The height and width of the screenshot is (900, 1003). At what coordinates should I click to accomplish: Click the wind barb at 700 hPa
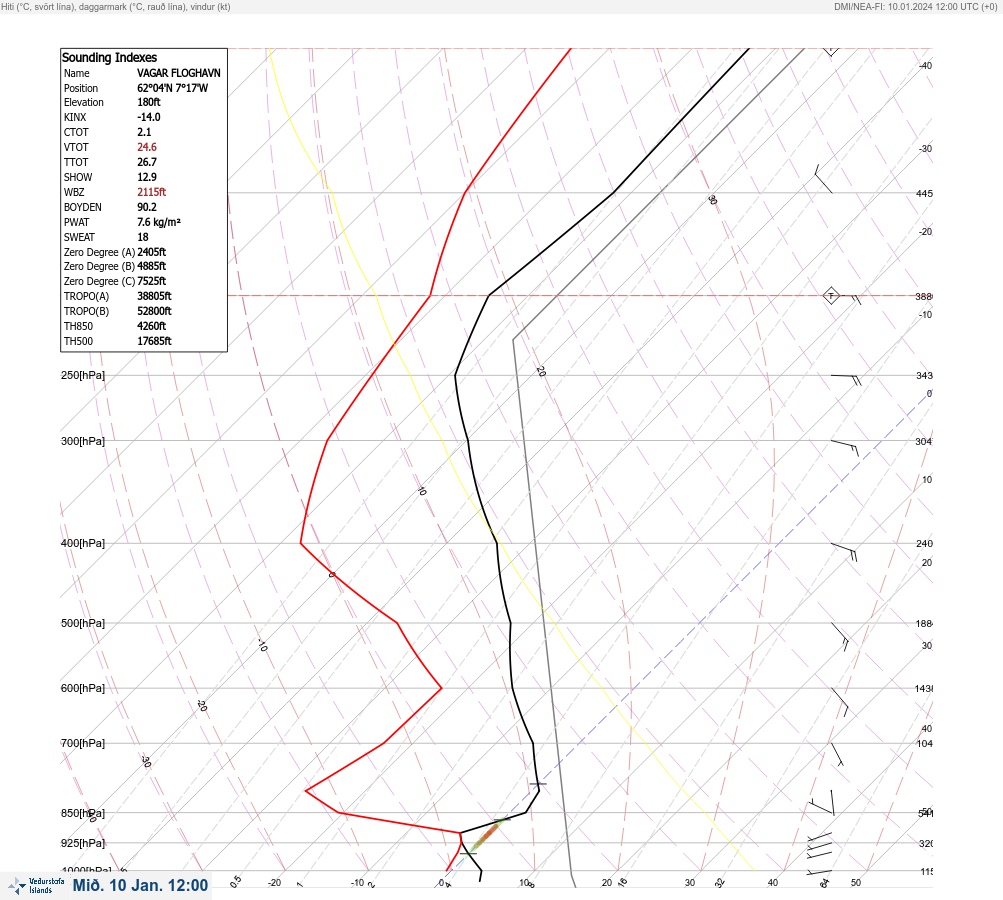837,754
